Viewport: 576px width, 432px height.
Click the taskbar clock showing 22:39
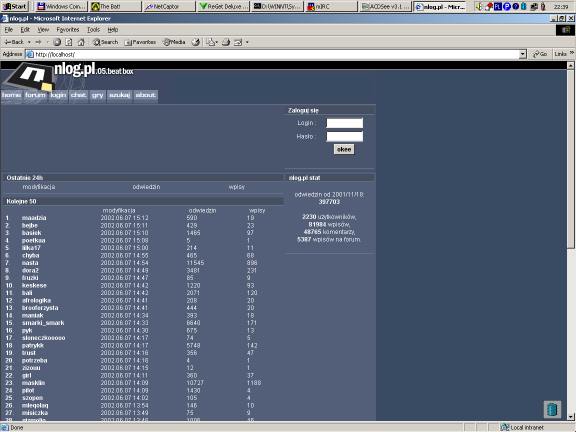coord(561,7)
